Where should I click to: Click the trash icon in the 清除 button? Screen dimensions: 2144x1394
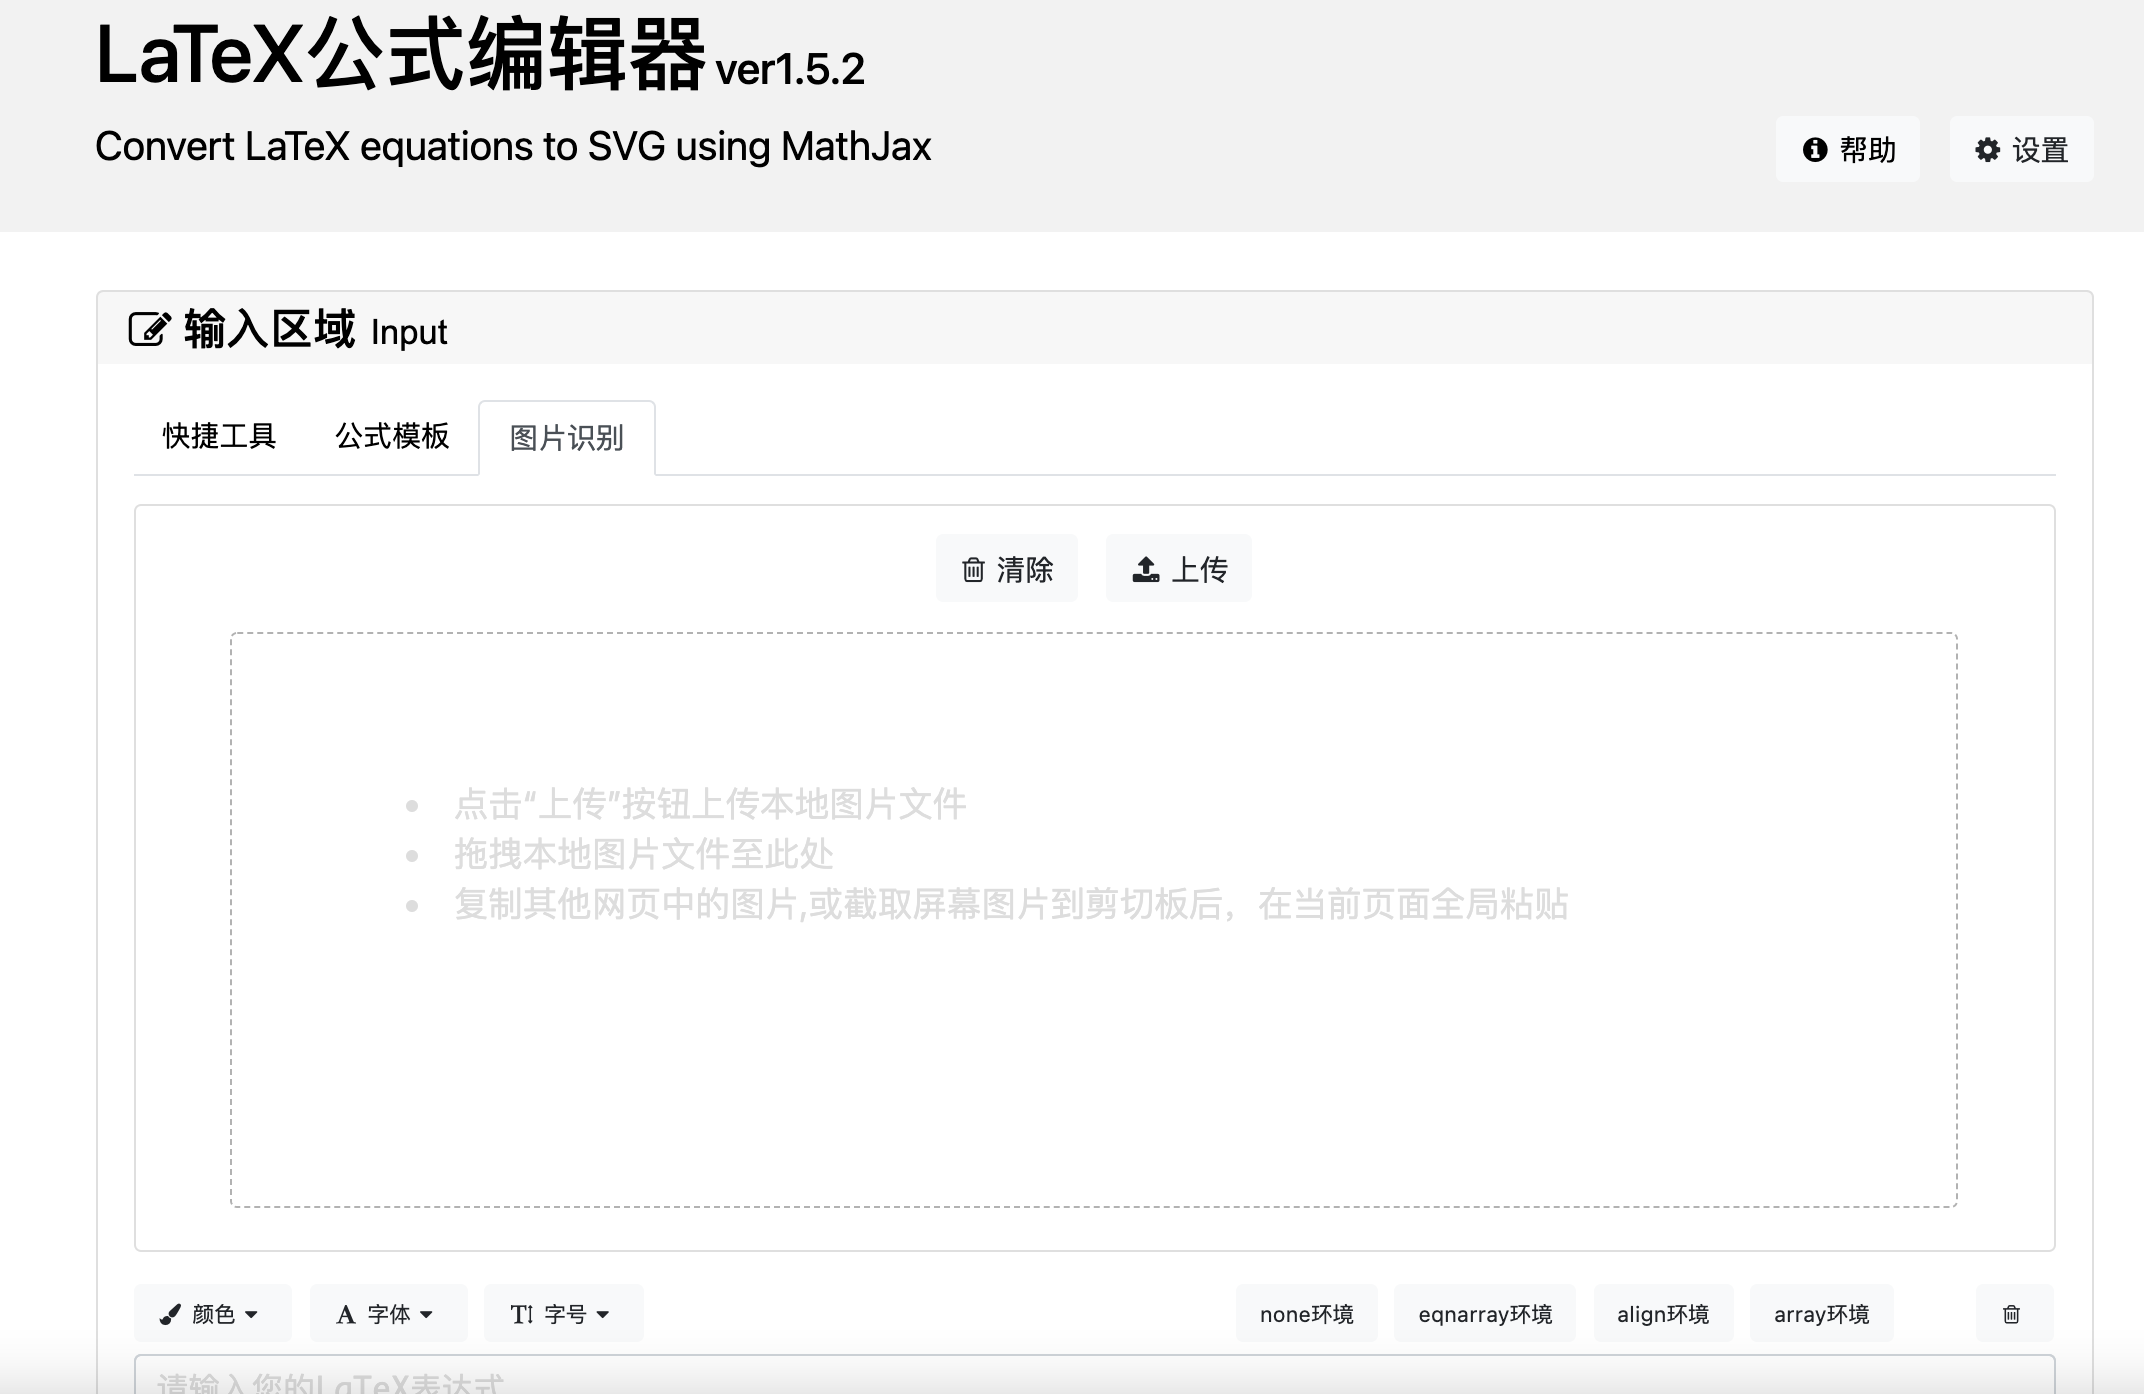[972, 568]
